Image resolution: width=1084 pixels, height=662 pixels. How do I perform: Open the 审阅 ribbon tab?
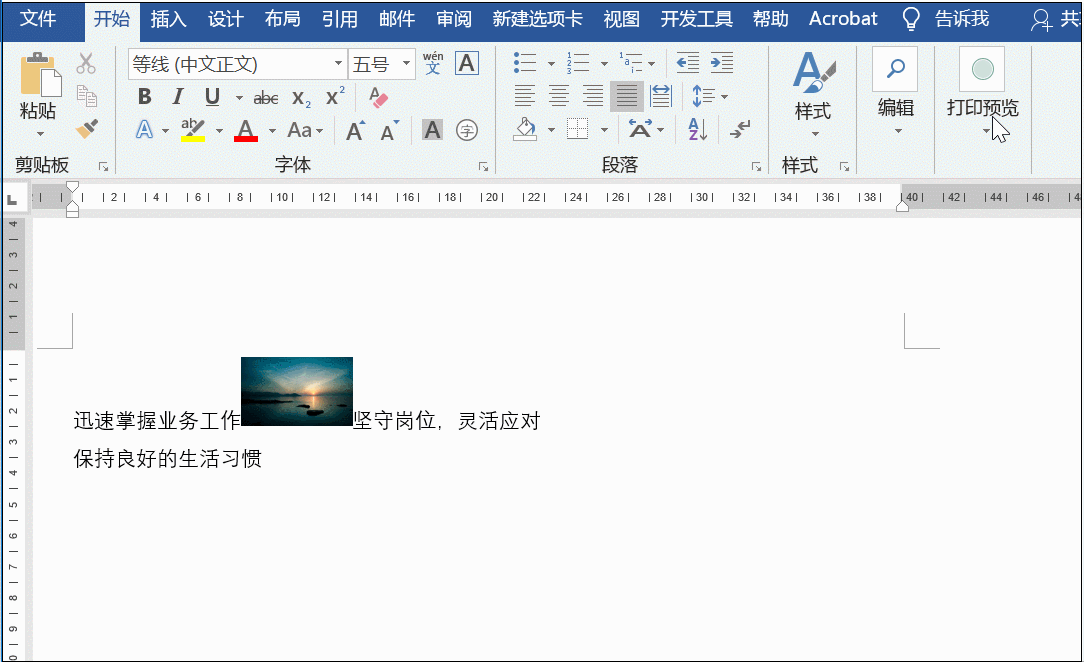[454, 19]
